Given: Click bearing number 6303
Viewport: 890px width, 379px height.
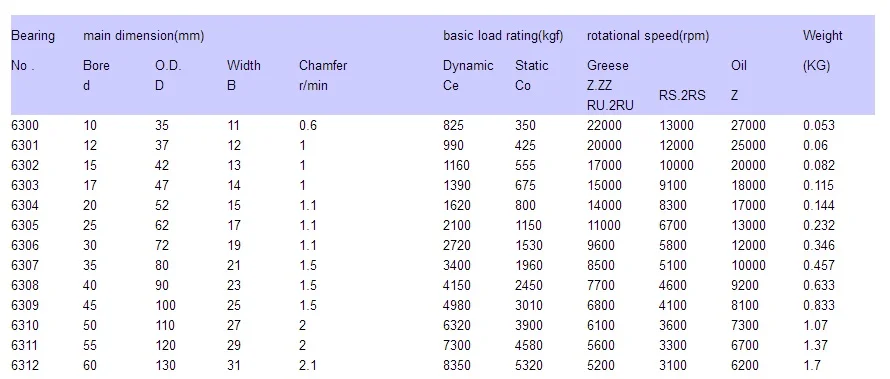Looking at the screenshot, I should [25, 186].
